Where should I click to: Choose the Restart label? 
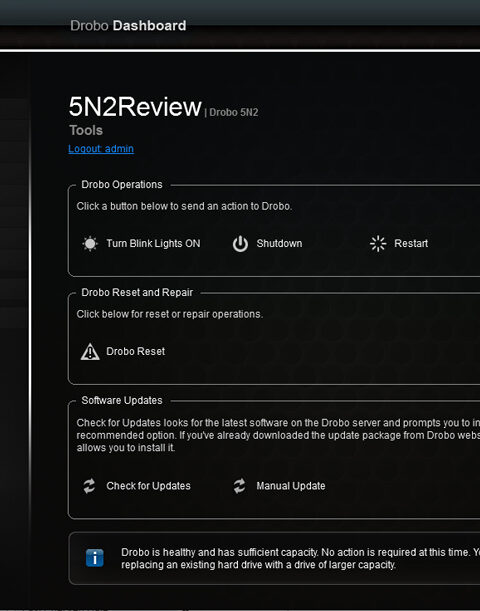(x=411, y=244)
